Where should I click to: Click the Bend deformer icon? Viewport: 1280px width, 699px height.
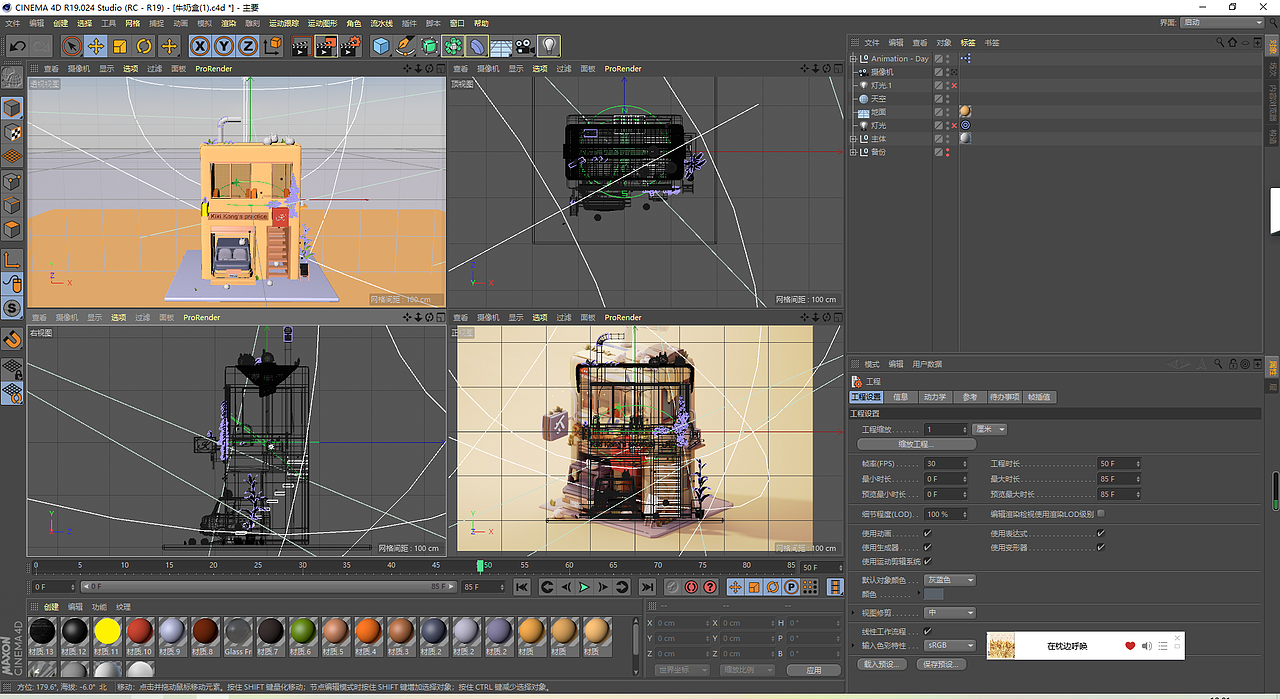477,46
